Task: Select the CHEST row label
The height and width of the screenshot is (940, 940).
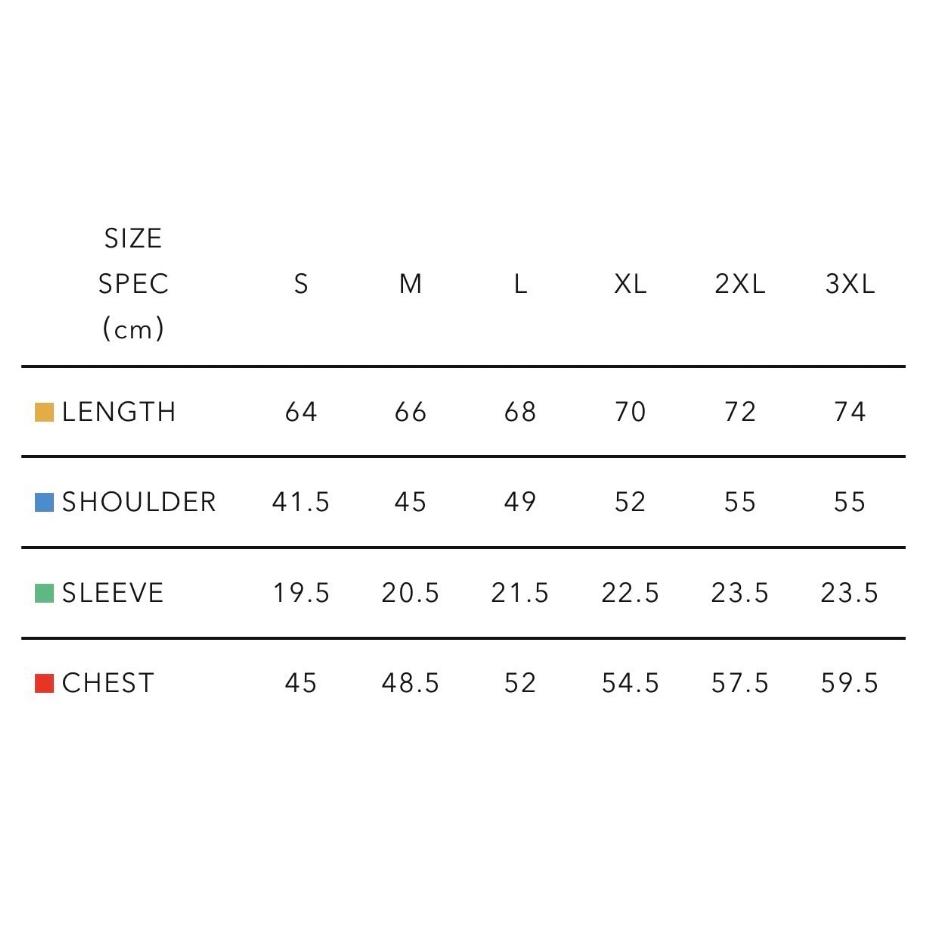Action: pos(108,683)
